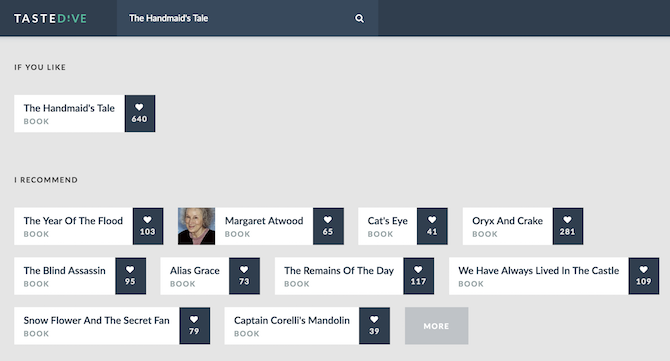Like Cat's Eye with heart 41

tap(432, 226)
